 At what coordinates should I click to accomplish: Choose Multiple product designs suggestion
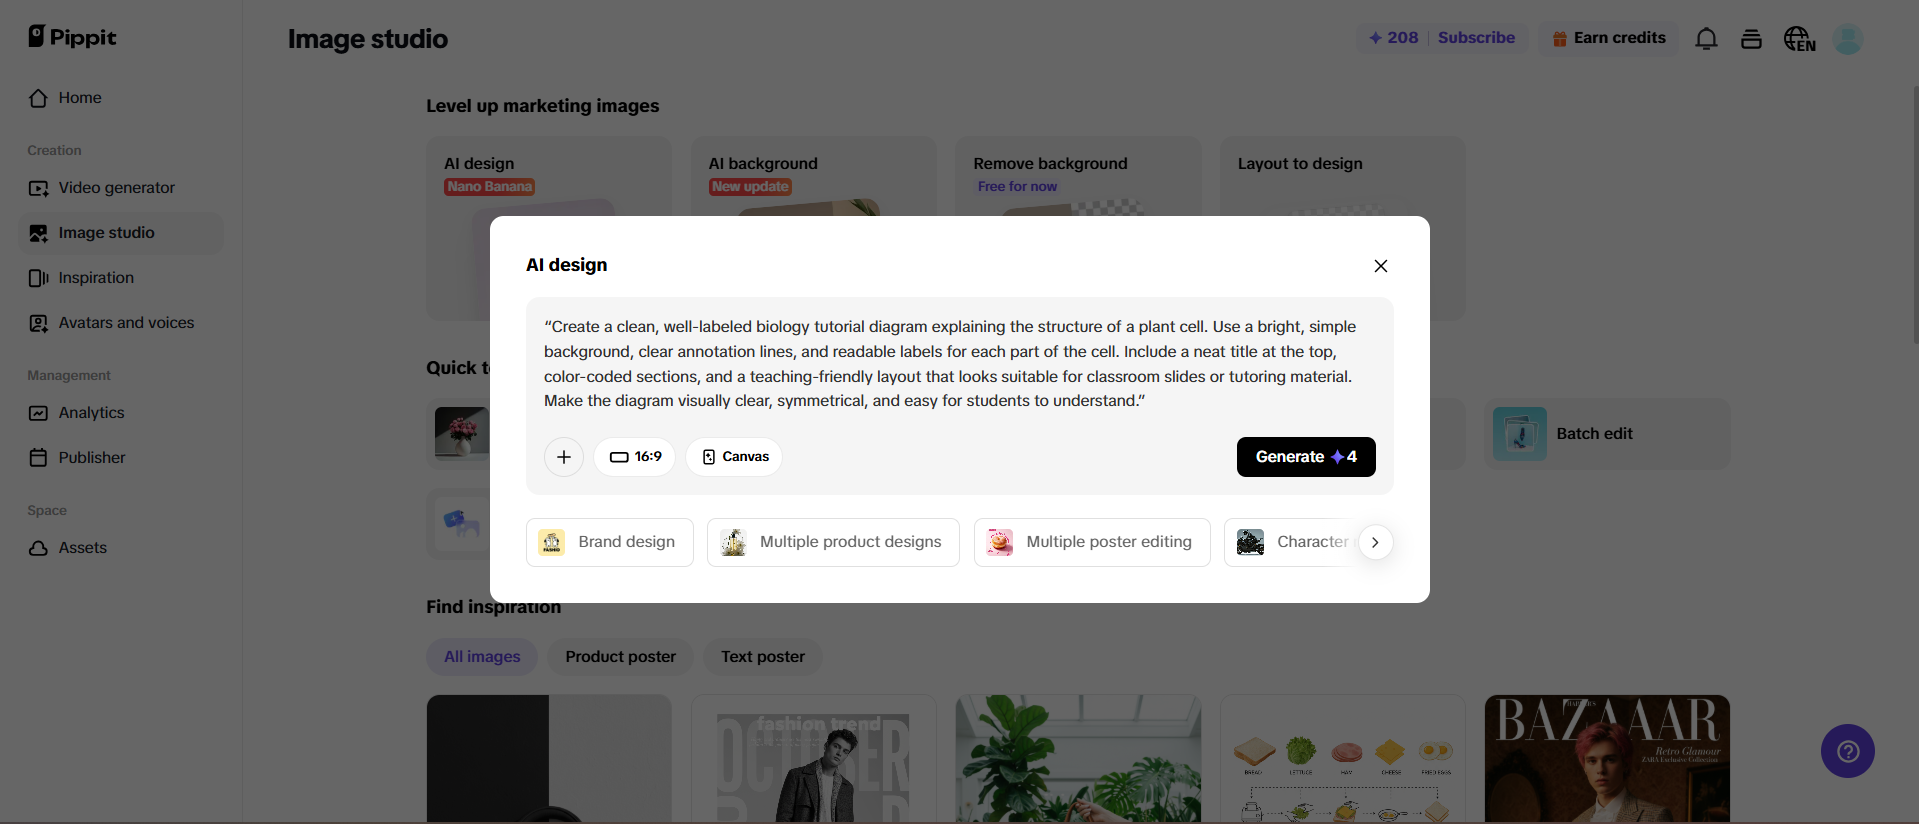click(x=833, y=542)
